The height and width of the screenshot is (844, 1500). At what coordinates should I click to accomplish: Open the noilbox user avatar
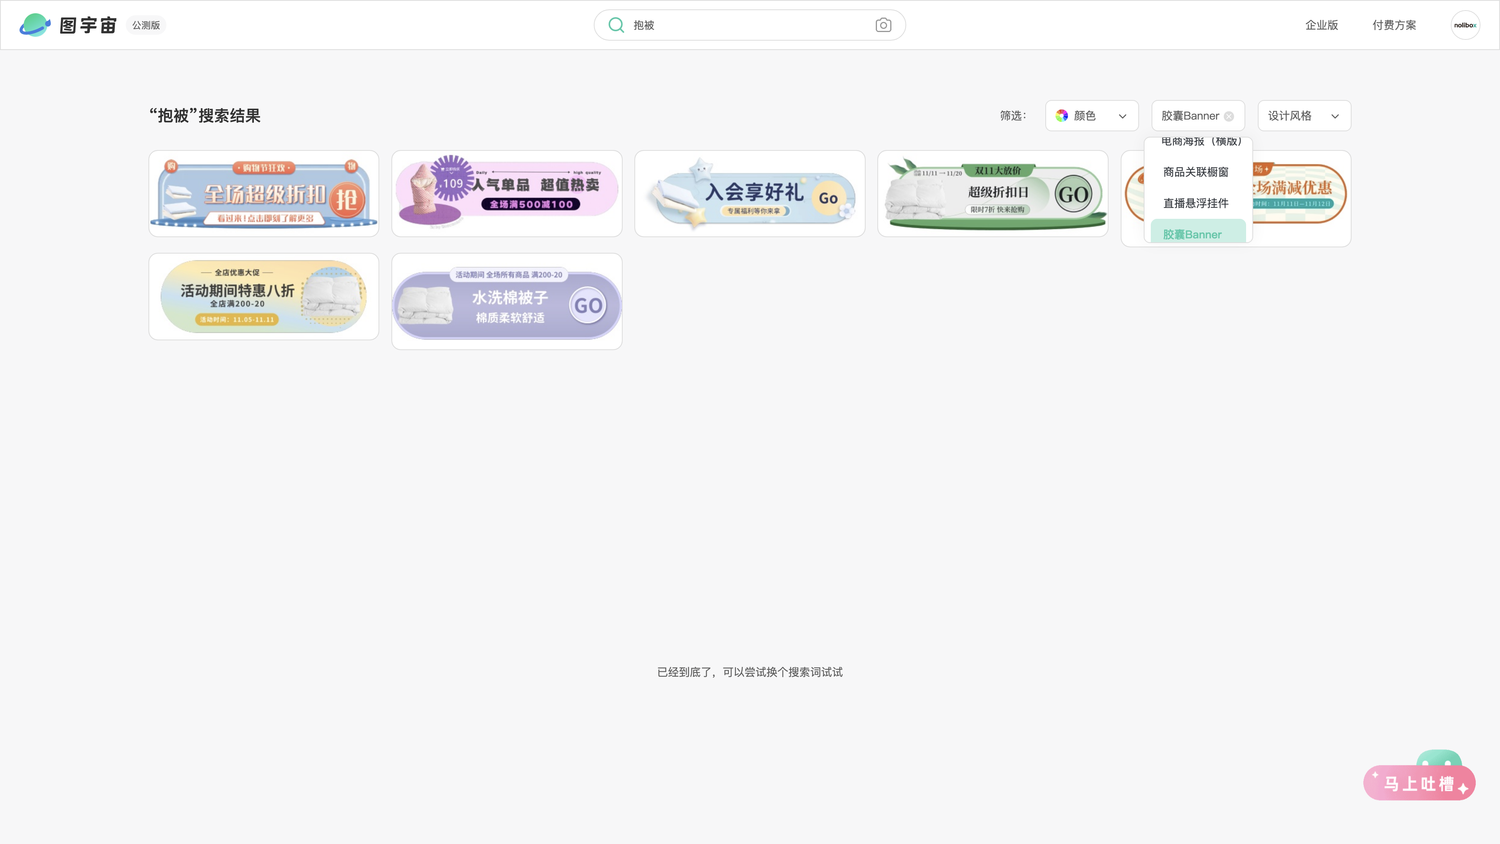tap(1465, 25)
